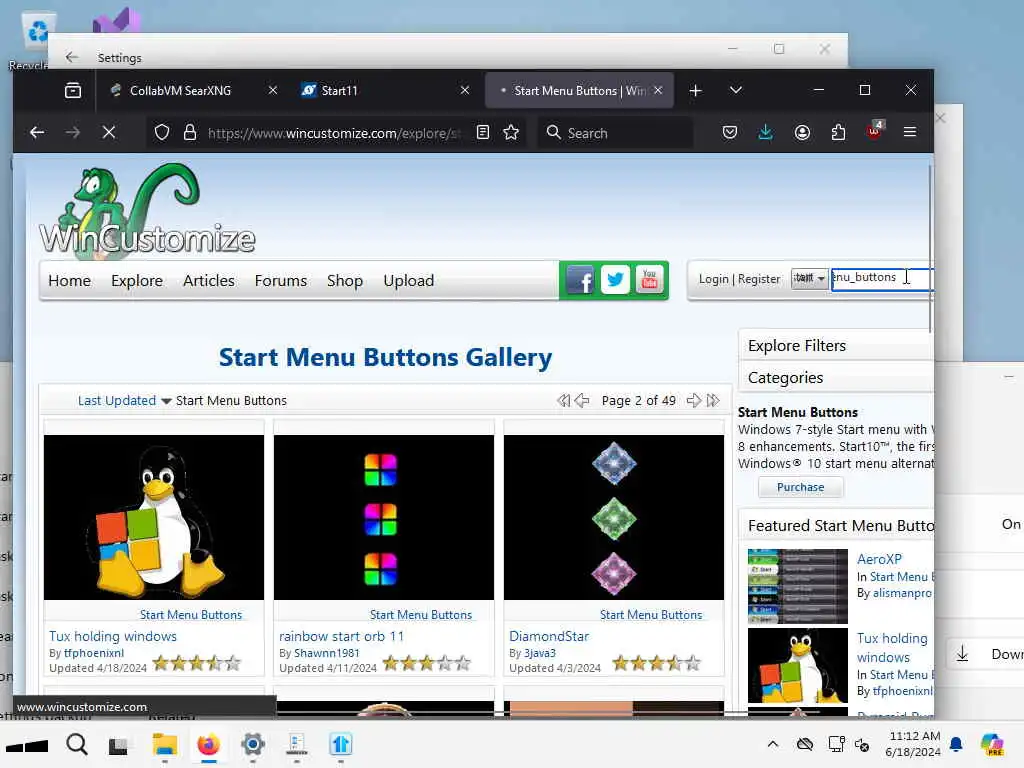This screenshot has width=1024, height=768.
Task: Open Settings gear on the taskbar
Action: click(x=253, y=744)
